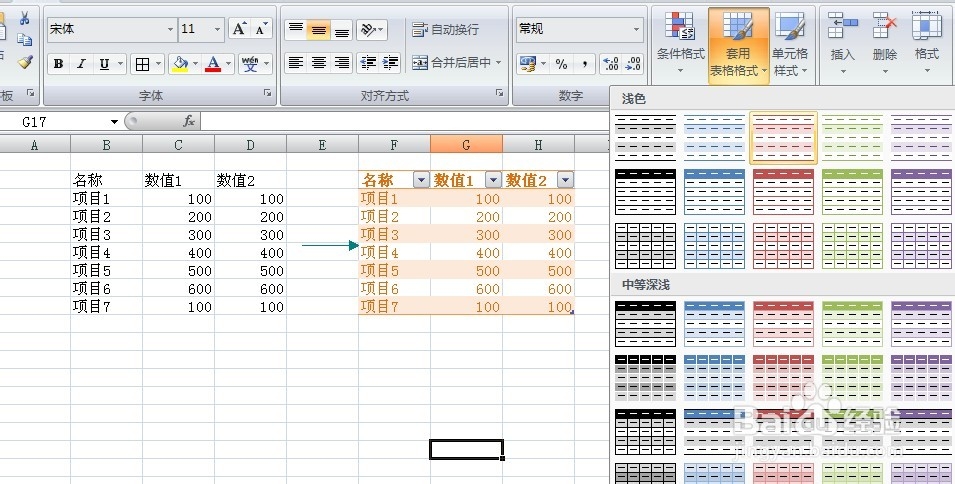Choose blue header medium table style under 中等深浅
The height and width of the screenshot is (484, 955).
pos(714,324)
